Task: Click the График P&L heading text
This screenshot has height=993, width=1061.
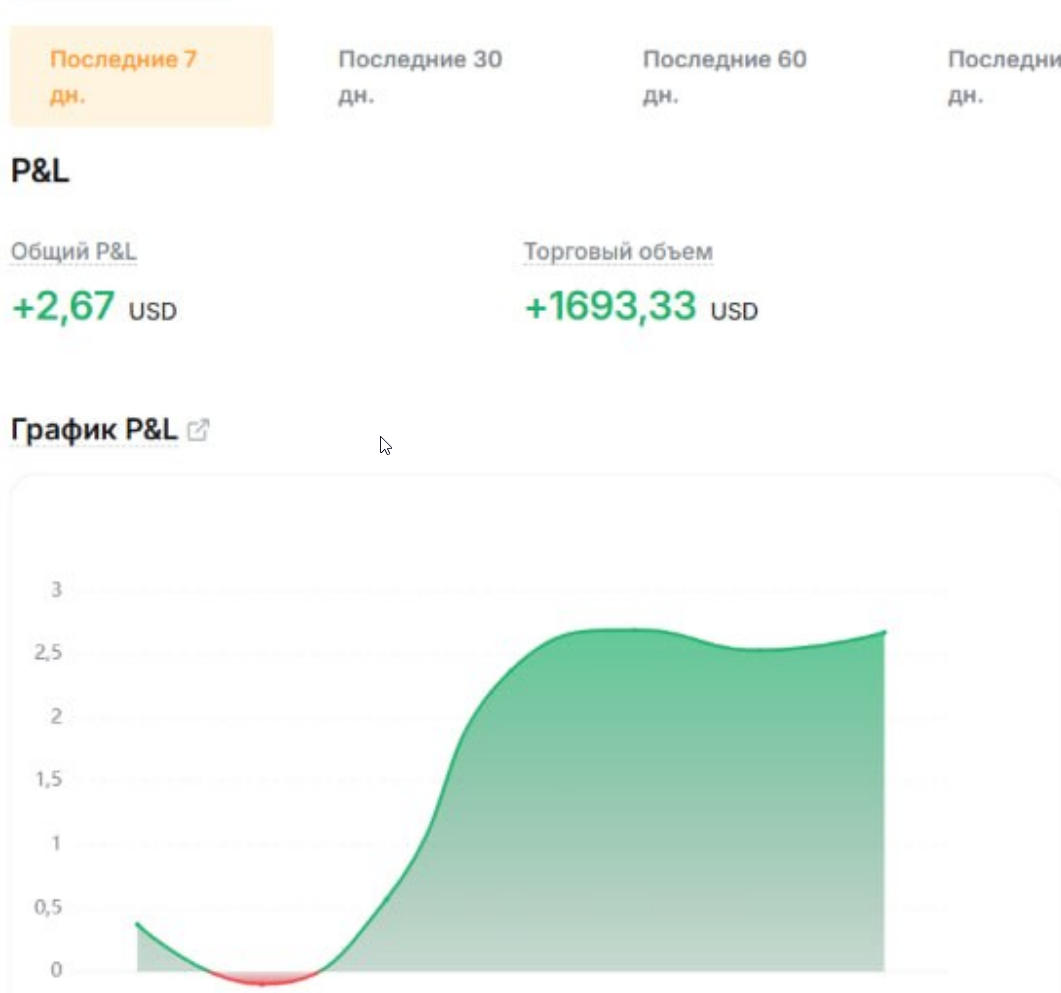Action: (94, 430)
